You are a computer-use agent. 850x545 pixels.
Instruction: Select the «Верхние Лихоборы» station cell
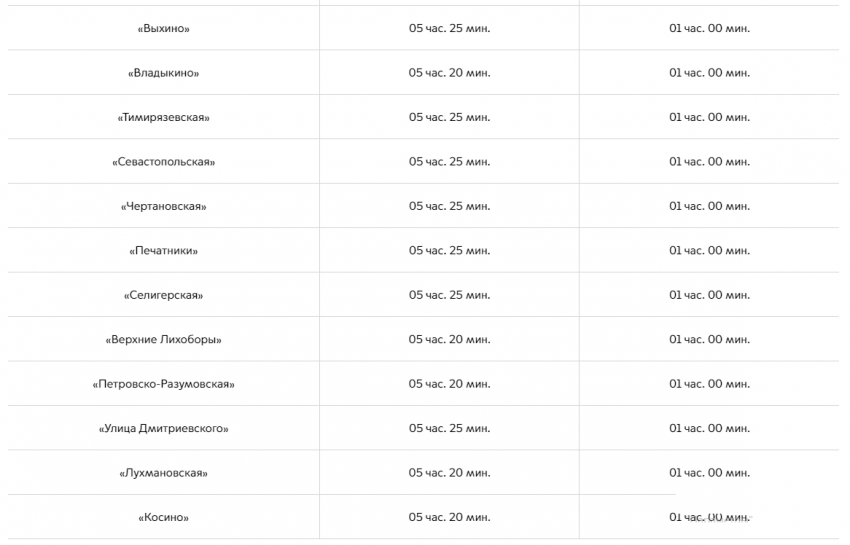click(163, 340)
